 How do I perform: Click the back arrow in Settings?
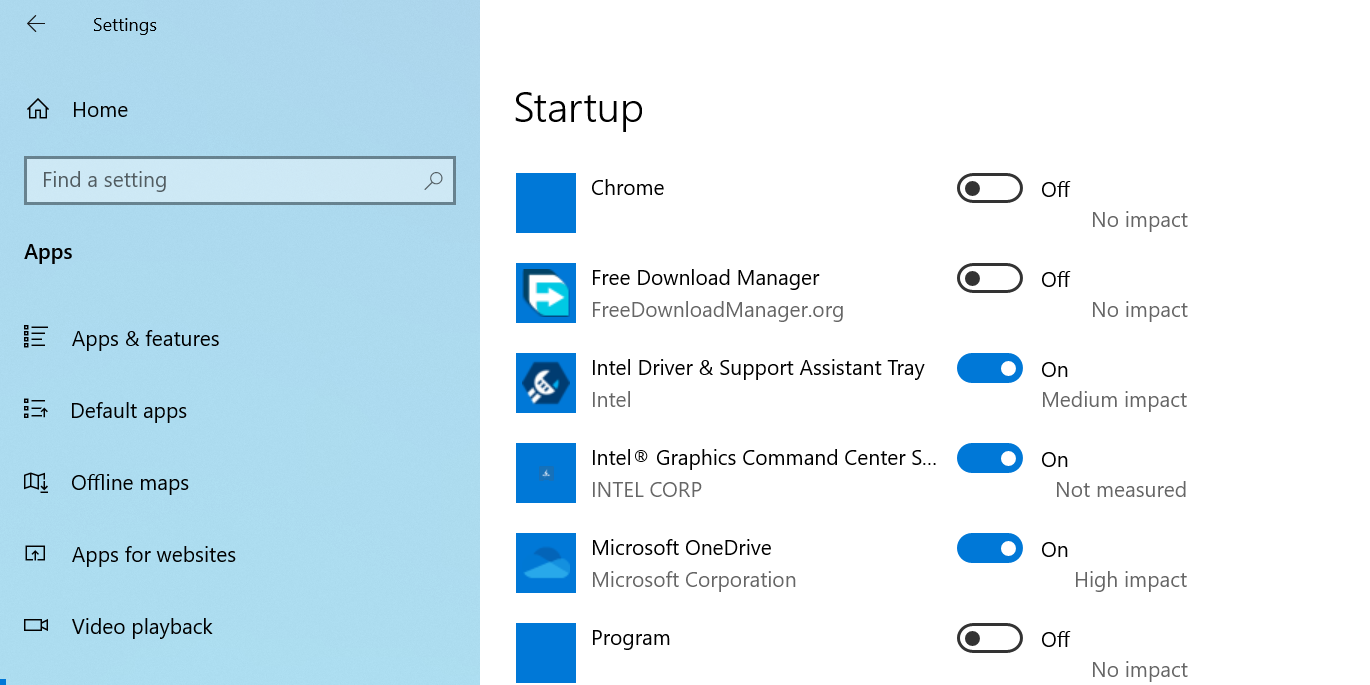click(36, 24)
